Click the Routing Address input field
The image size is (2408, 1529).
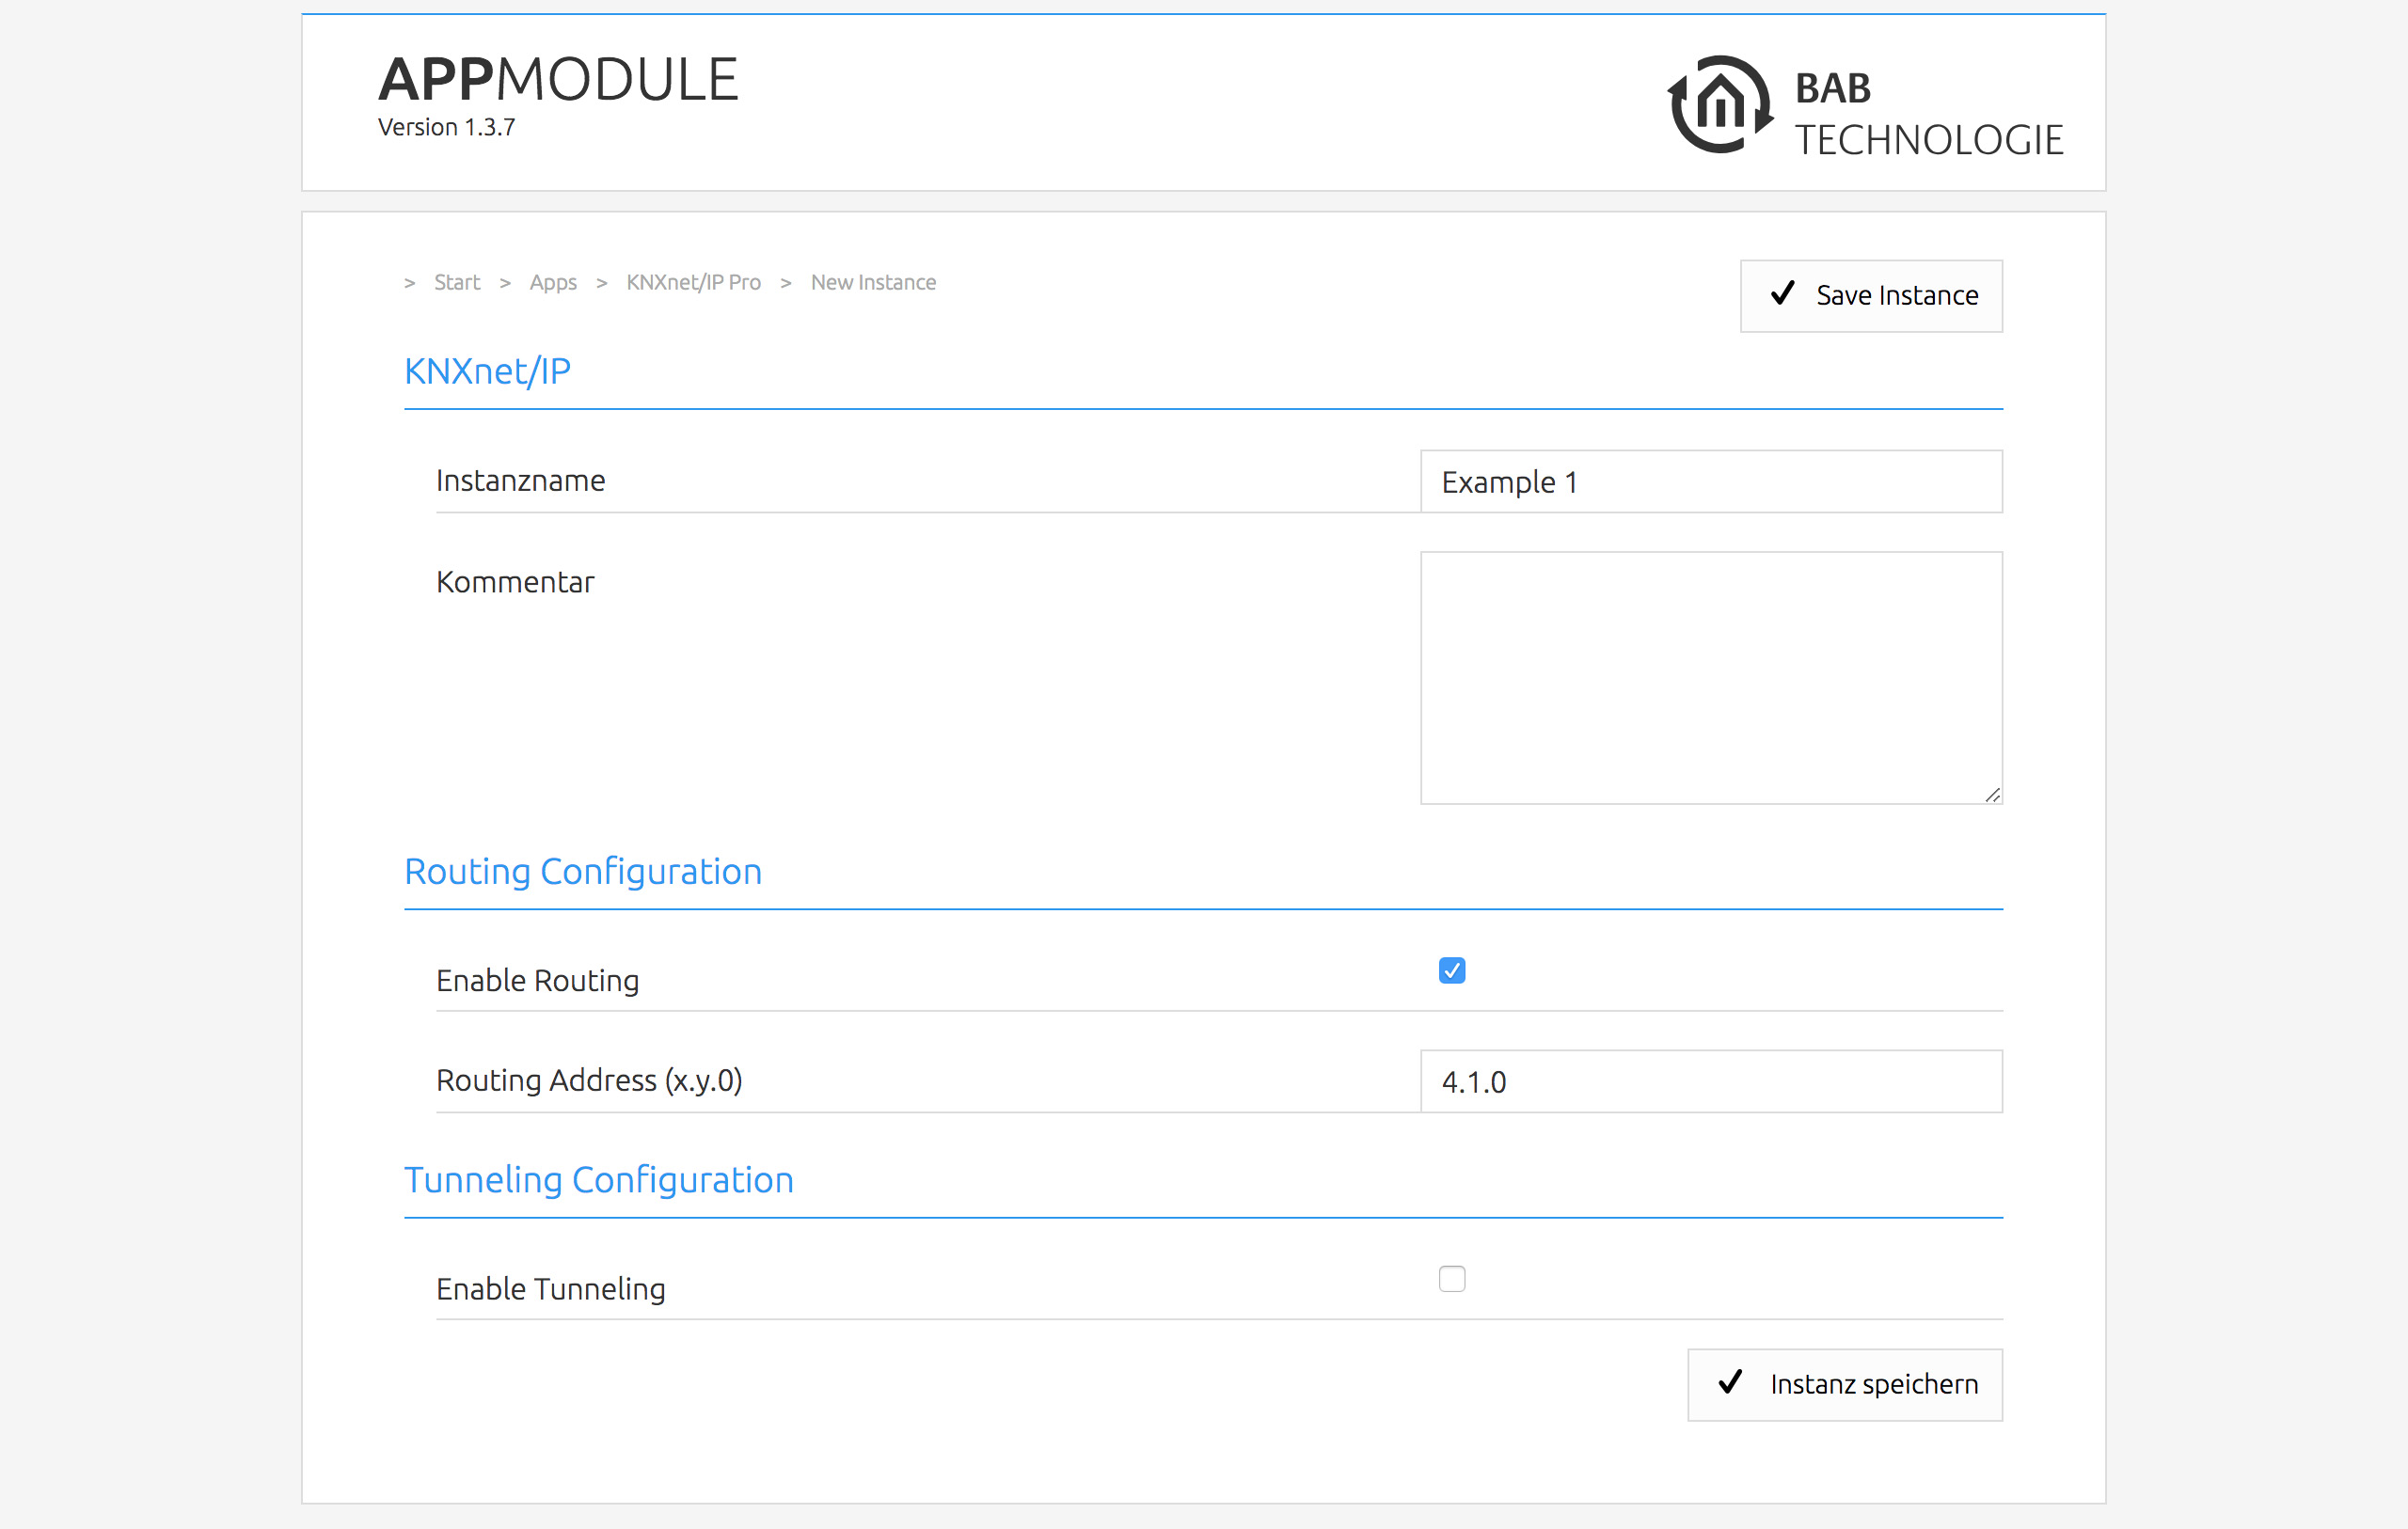pos(1710,1082)
